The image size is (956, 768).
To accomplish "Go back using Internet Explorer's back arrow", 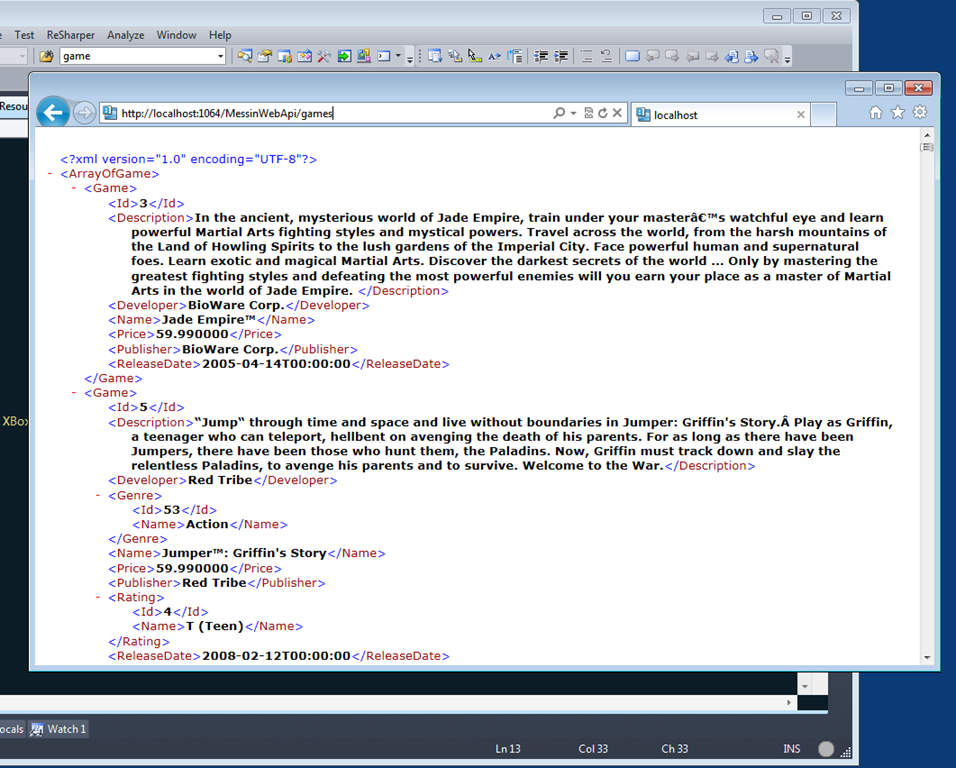I will click(x=52, y=113).
